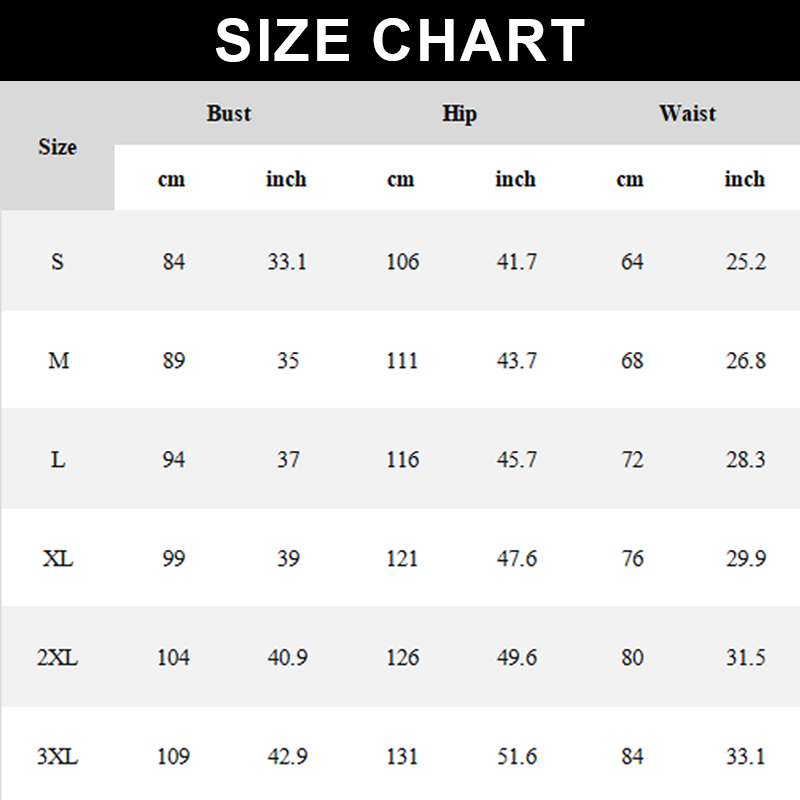
Task: Select the Waist column header
Action: 687,113
